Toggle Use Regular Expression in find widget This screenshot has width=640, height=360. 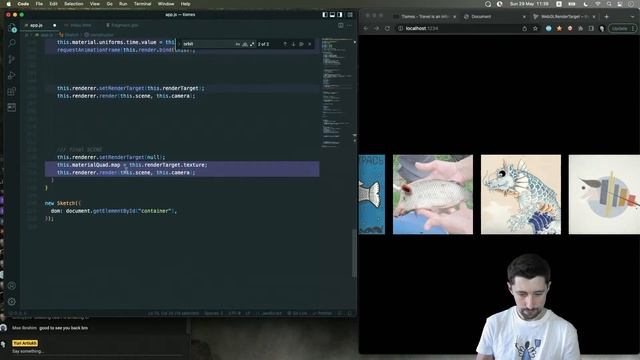[x=252, y=44]
